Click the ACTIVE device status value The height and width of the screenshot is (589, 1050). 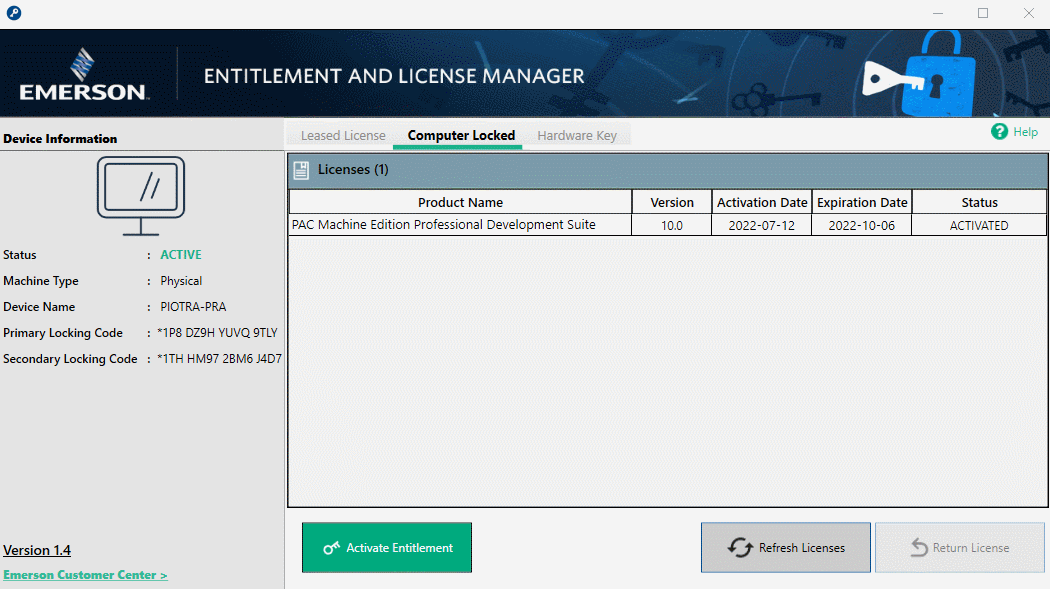point(181,255)
